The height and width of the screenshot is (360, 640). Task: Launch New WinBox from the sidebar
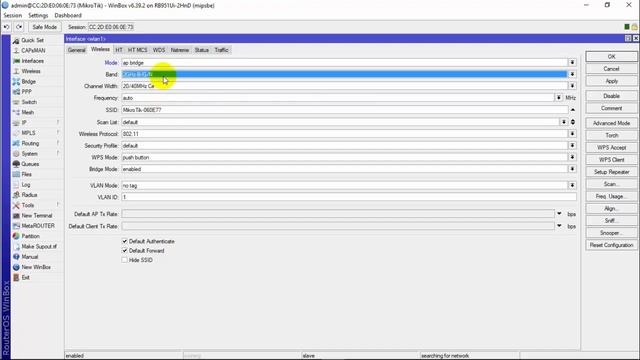36,267
